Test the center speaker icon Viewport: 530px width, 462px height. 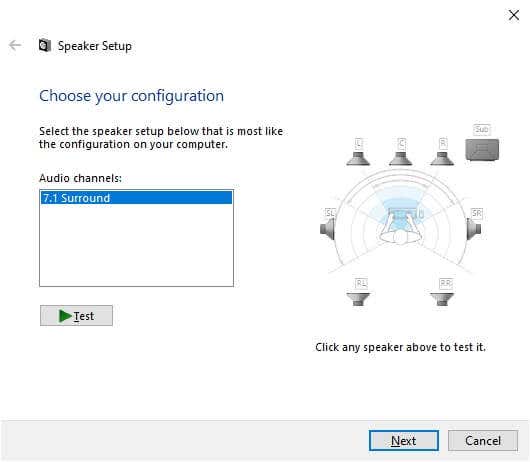(401, 159)
